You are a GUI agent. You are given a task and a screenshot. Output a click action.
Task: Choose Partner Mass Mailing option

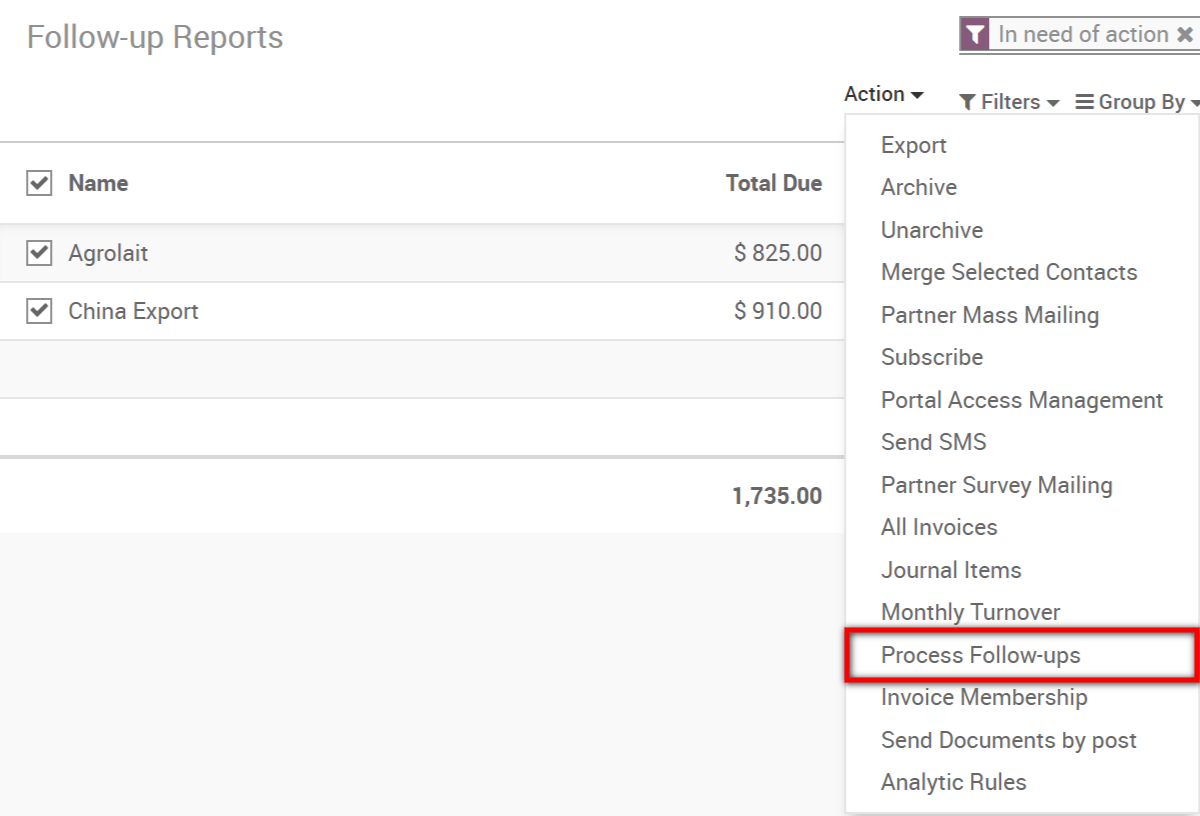[990, 314]
